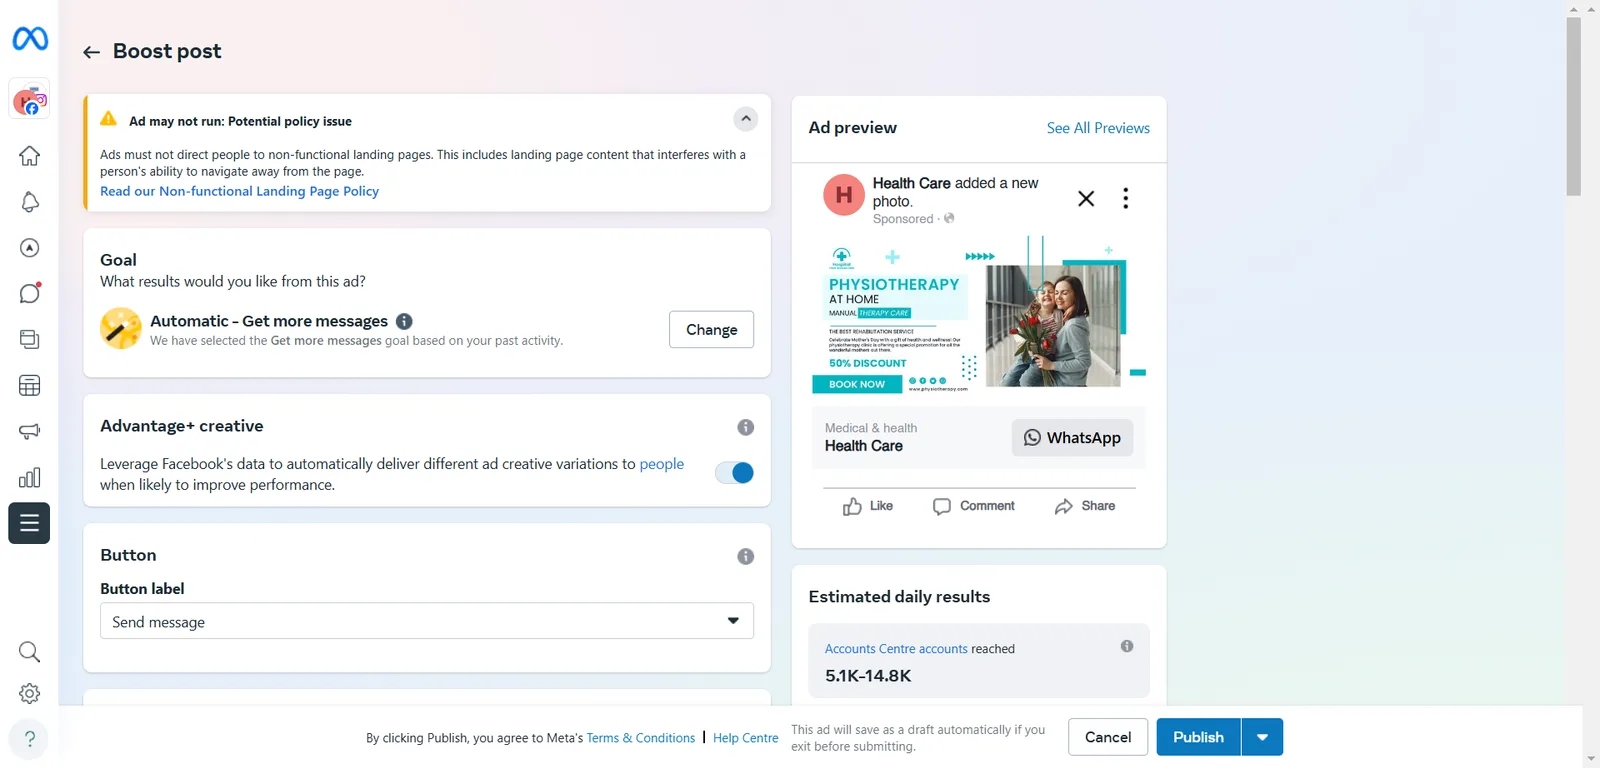The height and width of the screenshot is (768, 1600).
Task: Disable the Advantage+ creative toggle
Action: [x=735, y=473]
